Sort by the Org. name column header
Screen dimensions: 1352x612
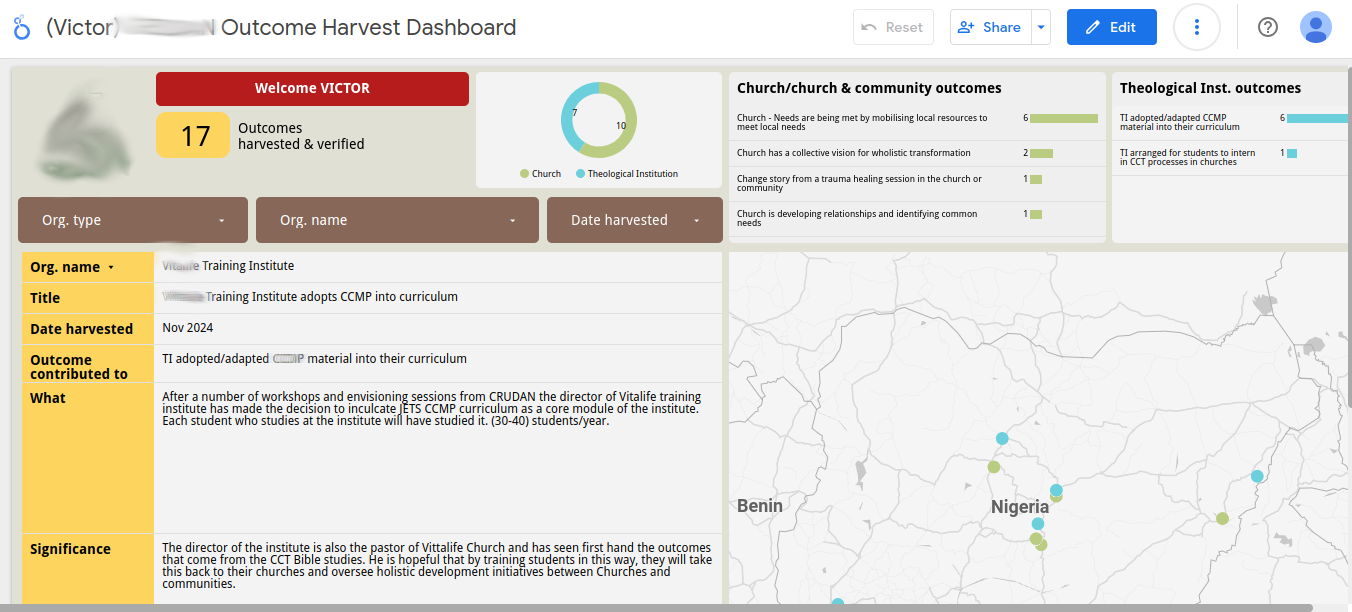(x=72, y=267)
